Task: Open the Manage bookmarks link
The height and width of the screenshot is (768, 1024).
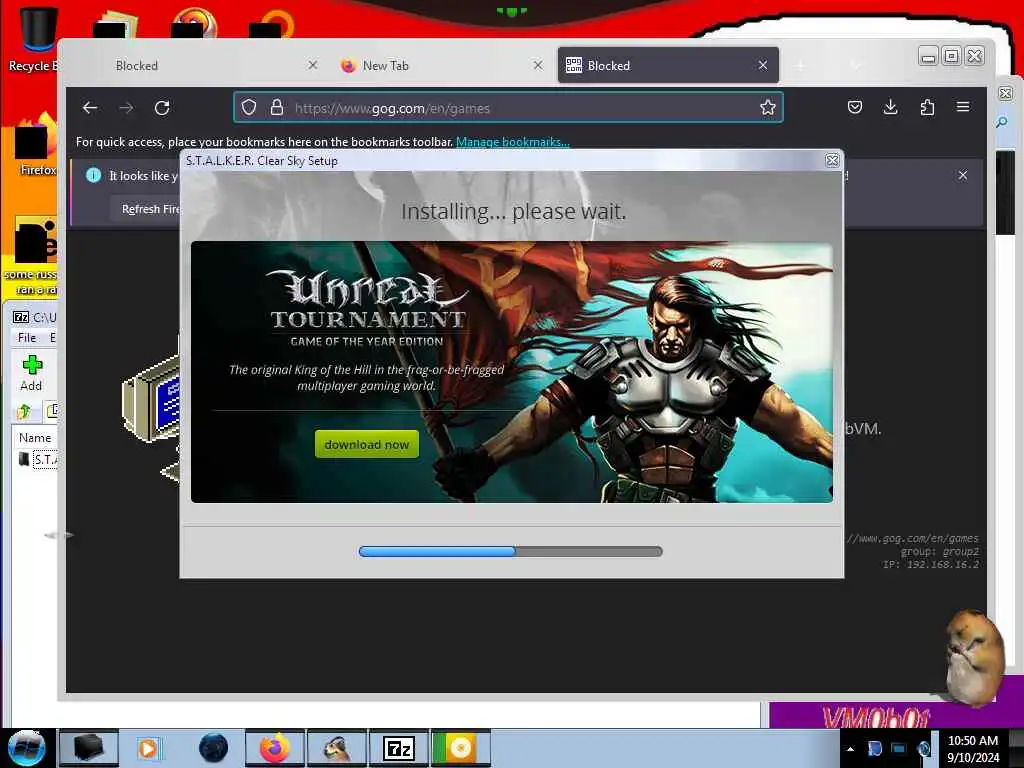Action: 513,142
